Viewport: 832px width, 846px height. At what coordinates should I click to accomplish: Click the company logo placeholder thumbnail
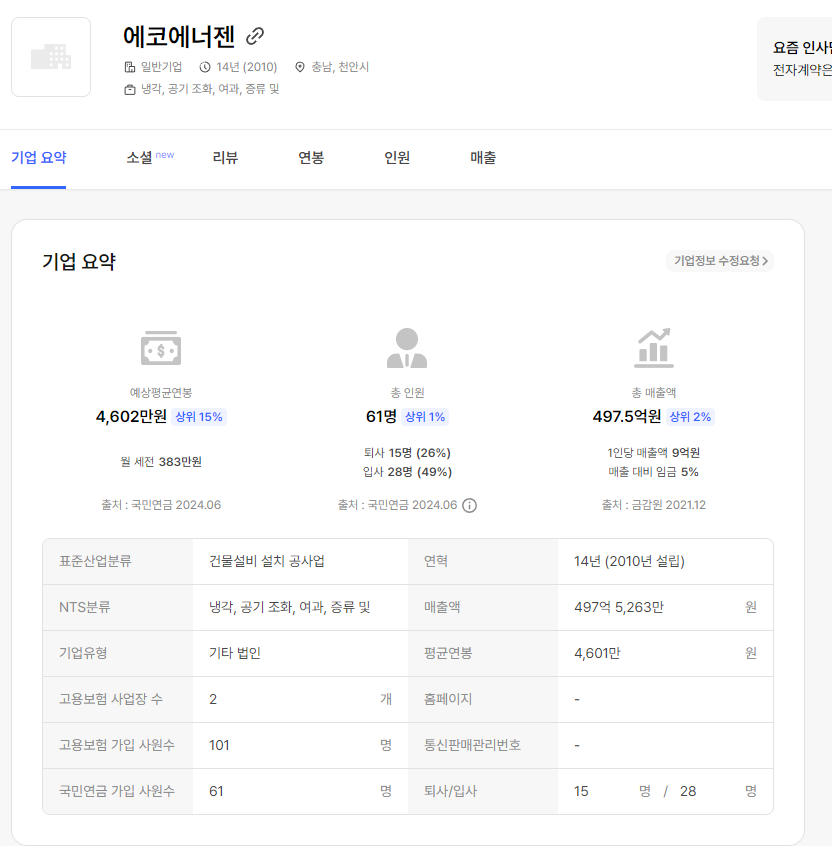(51, 57)
